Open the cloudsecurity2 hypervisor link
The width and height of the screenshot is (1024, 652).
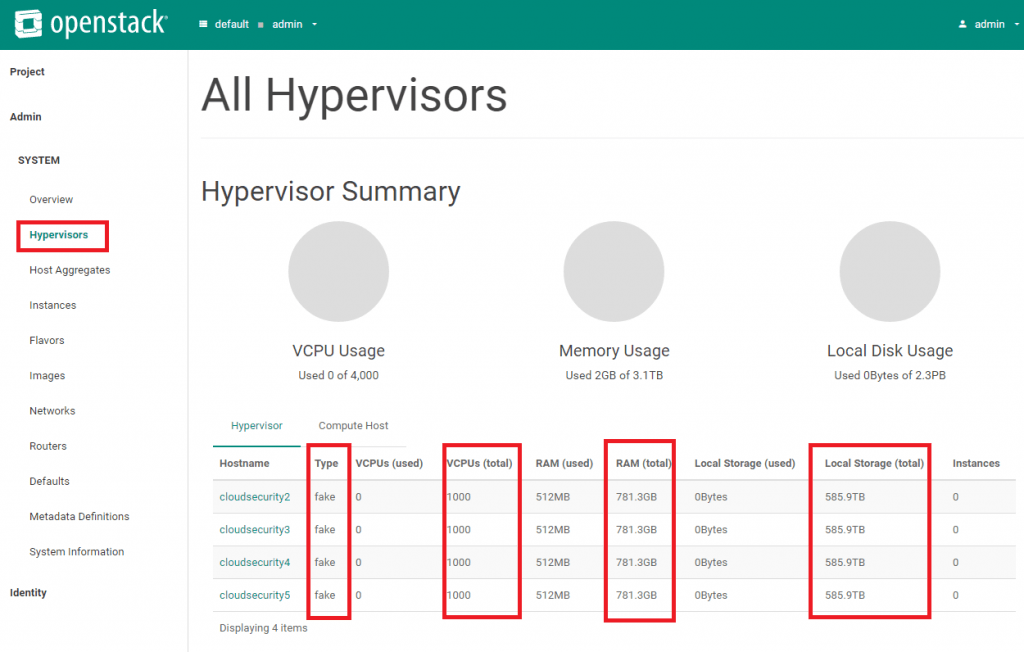(x=255, y=497)
